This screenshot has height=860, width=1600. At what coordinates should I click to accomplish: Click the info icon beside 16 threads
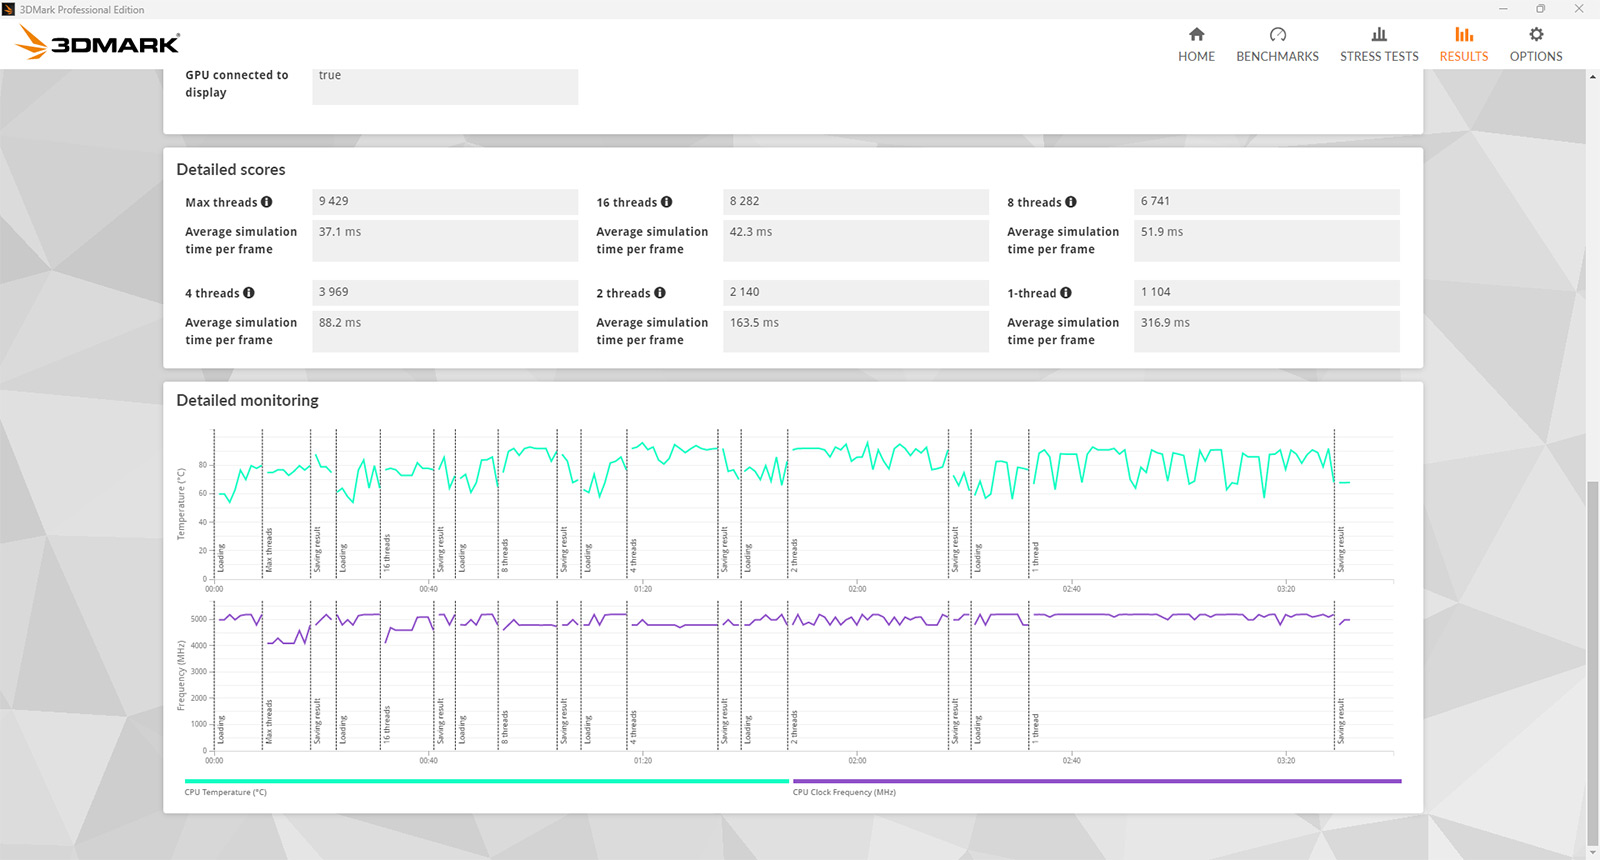click(667, 202)
